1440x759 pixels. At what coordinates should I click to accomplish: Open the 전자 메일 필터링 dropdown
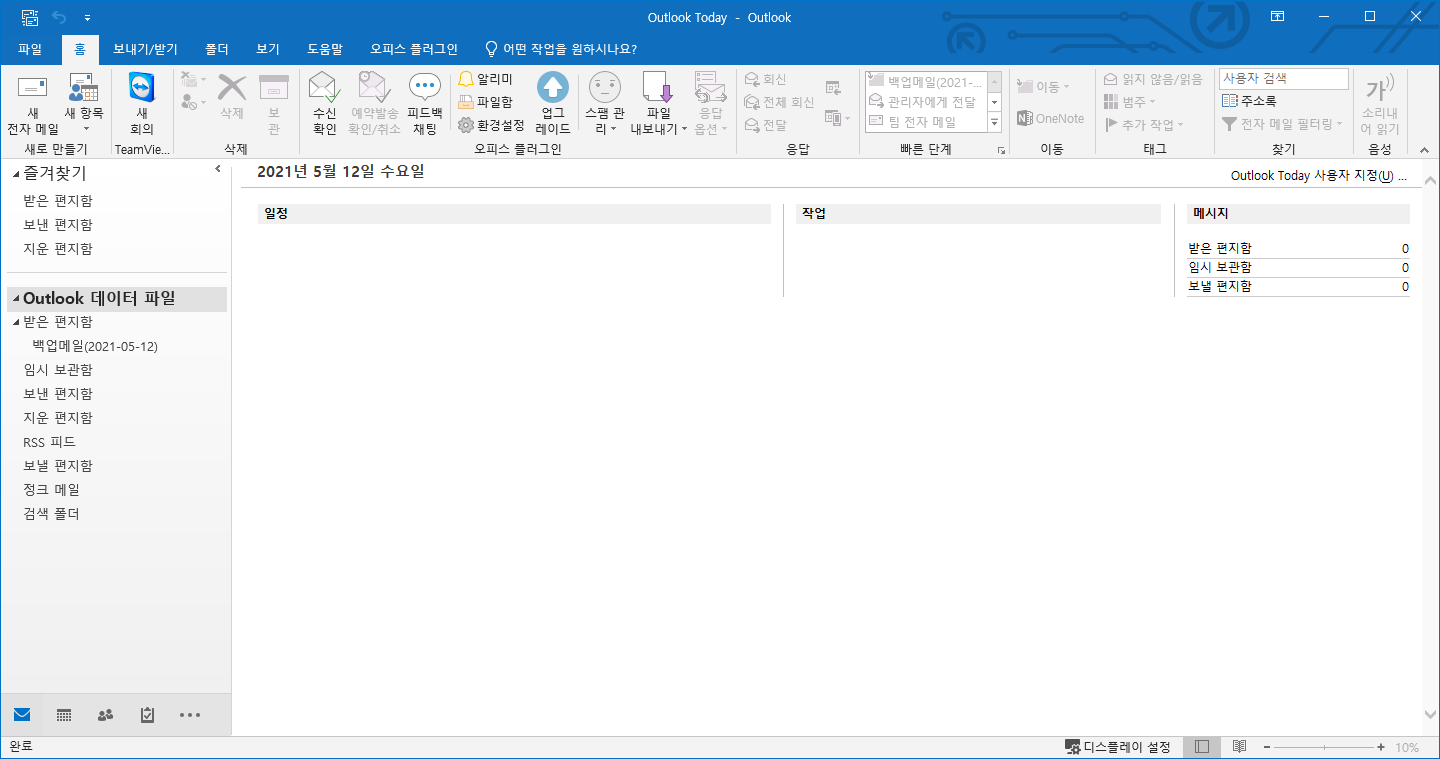pos(1283,124)
